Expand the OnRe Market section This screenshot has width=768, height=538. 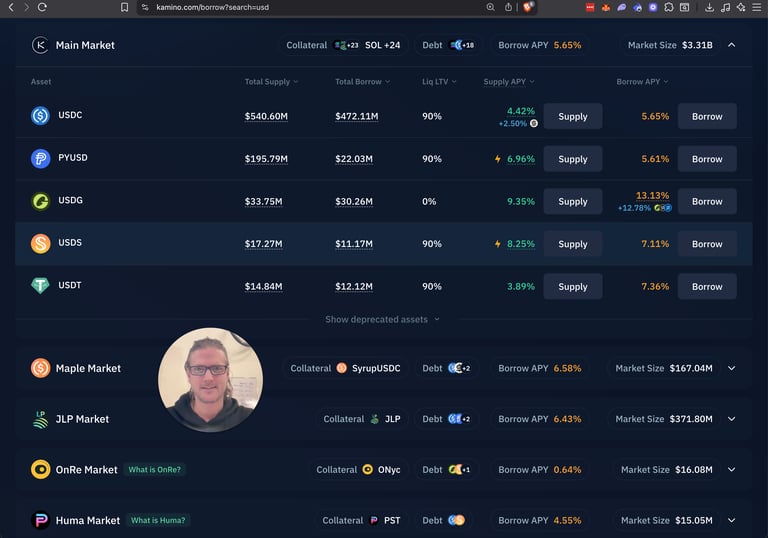click(731, 469)
